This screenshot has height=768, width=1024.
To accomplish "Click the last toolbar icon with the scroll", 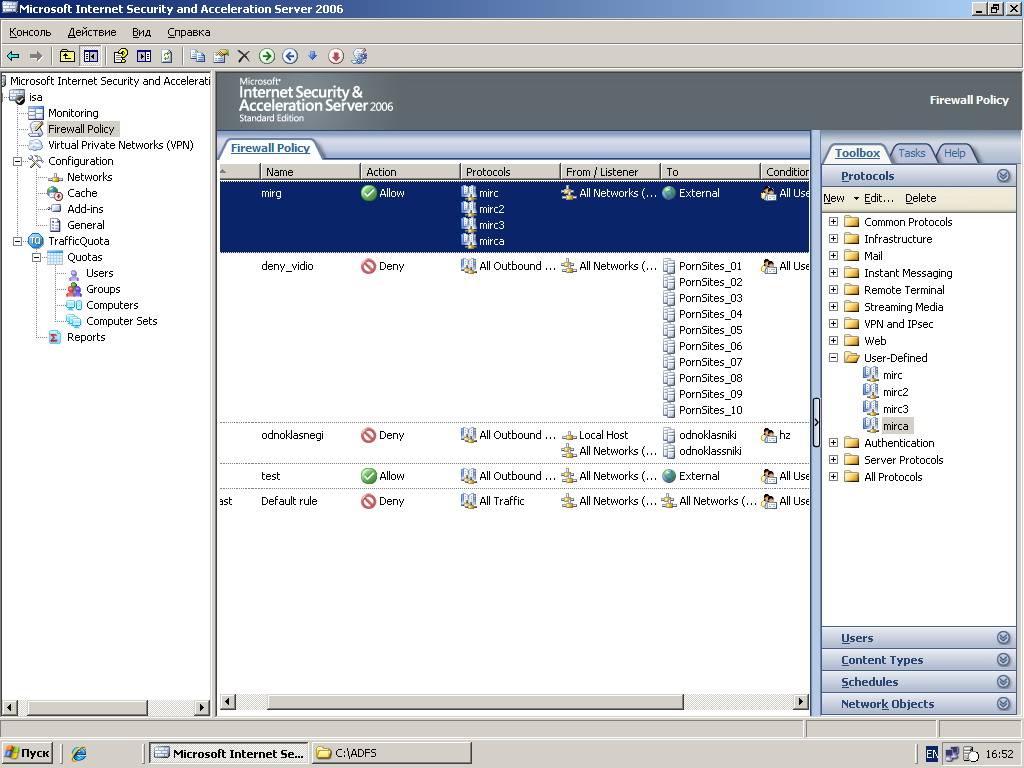I will (359, 56).
